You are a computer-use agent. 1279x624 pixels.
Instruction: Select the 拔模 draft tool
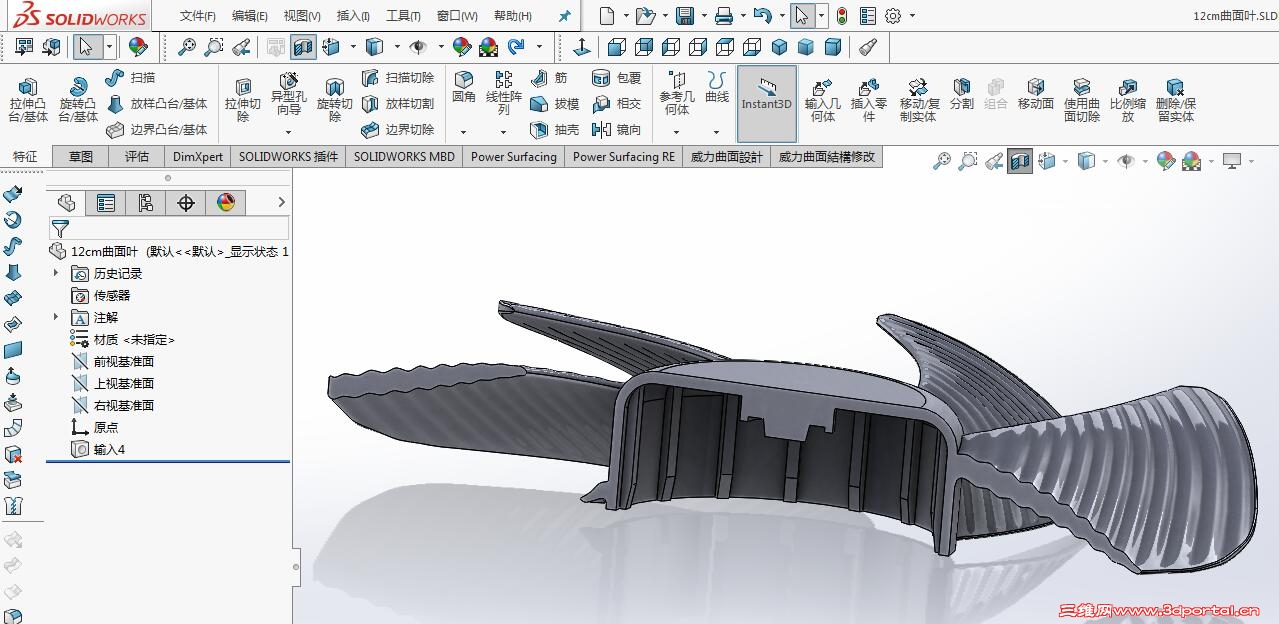(554, 104)
